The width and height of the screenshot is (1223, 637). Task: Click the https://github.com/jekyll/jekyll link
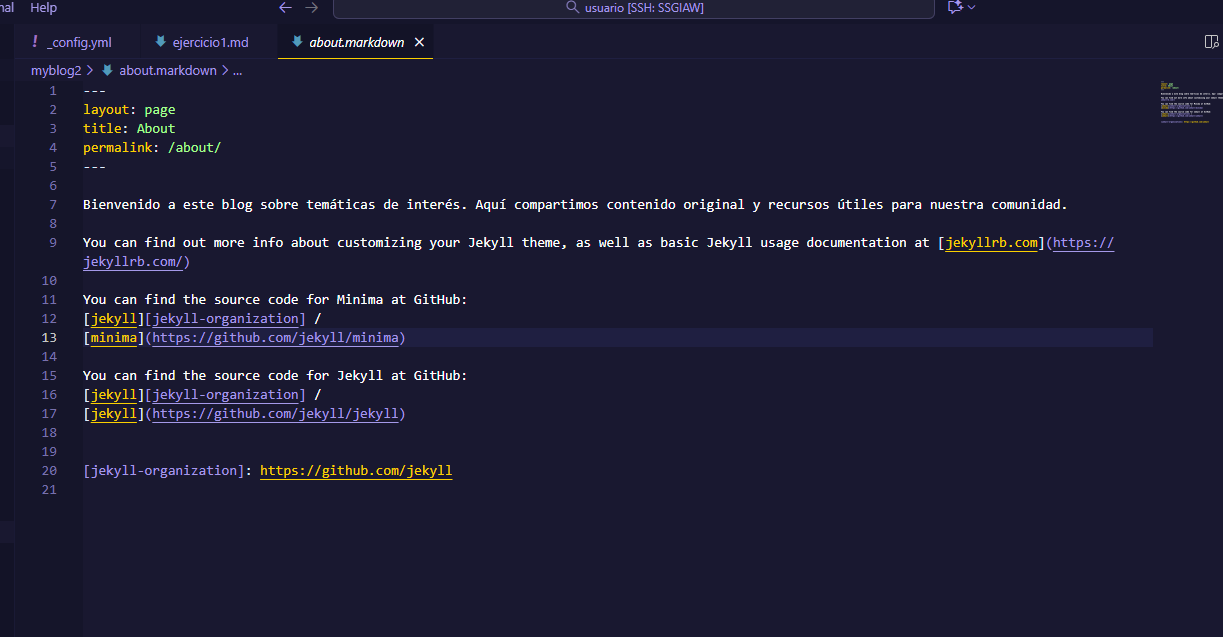click(x=276, y=414)
